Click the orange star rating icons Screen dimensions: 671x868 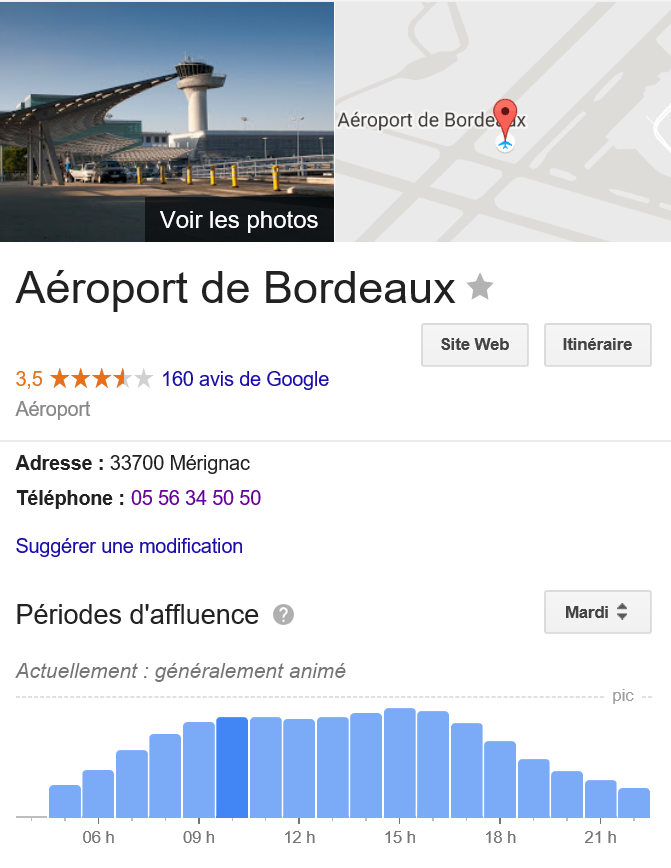coord(101,379)
